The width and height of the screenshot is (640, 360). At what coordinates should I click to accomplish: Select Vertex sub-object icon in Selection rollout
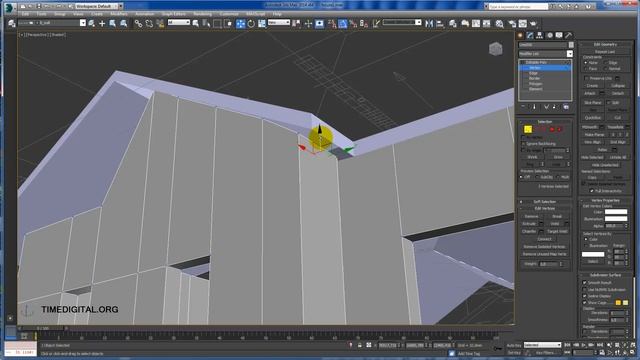tap(528, 129)
